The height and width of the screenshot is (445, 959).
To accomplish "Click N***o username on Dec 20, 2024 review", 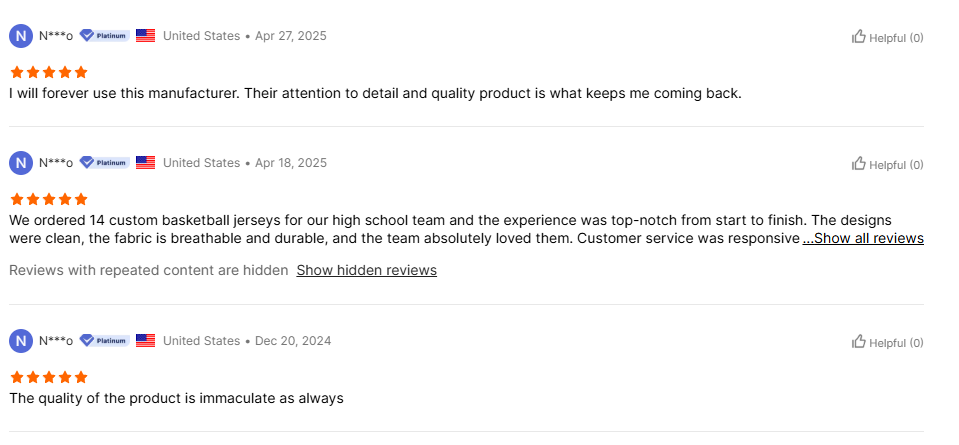I will tap(56, 341).
